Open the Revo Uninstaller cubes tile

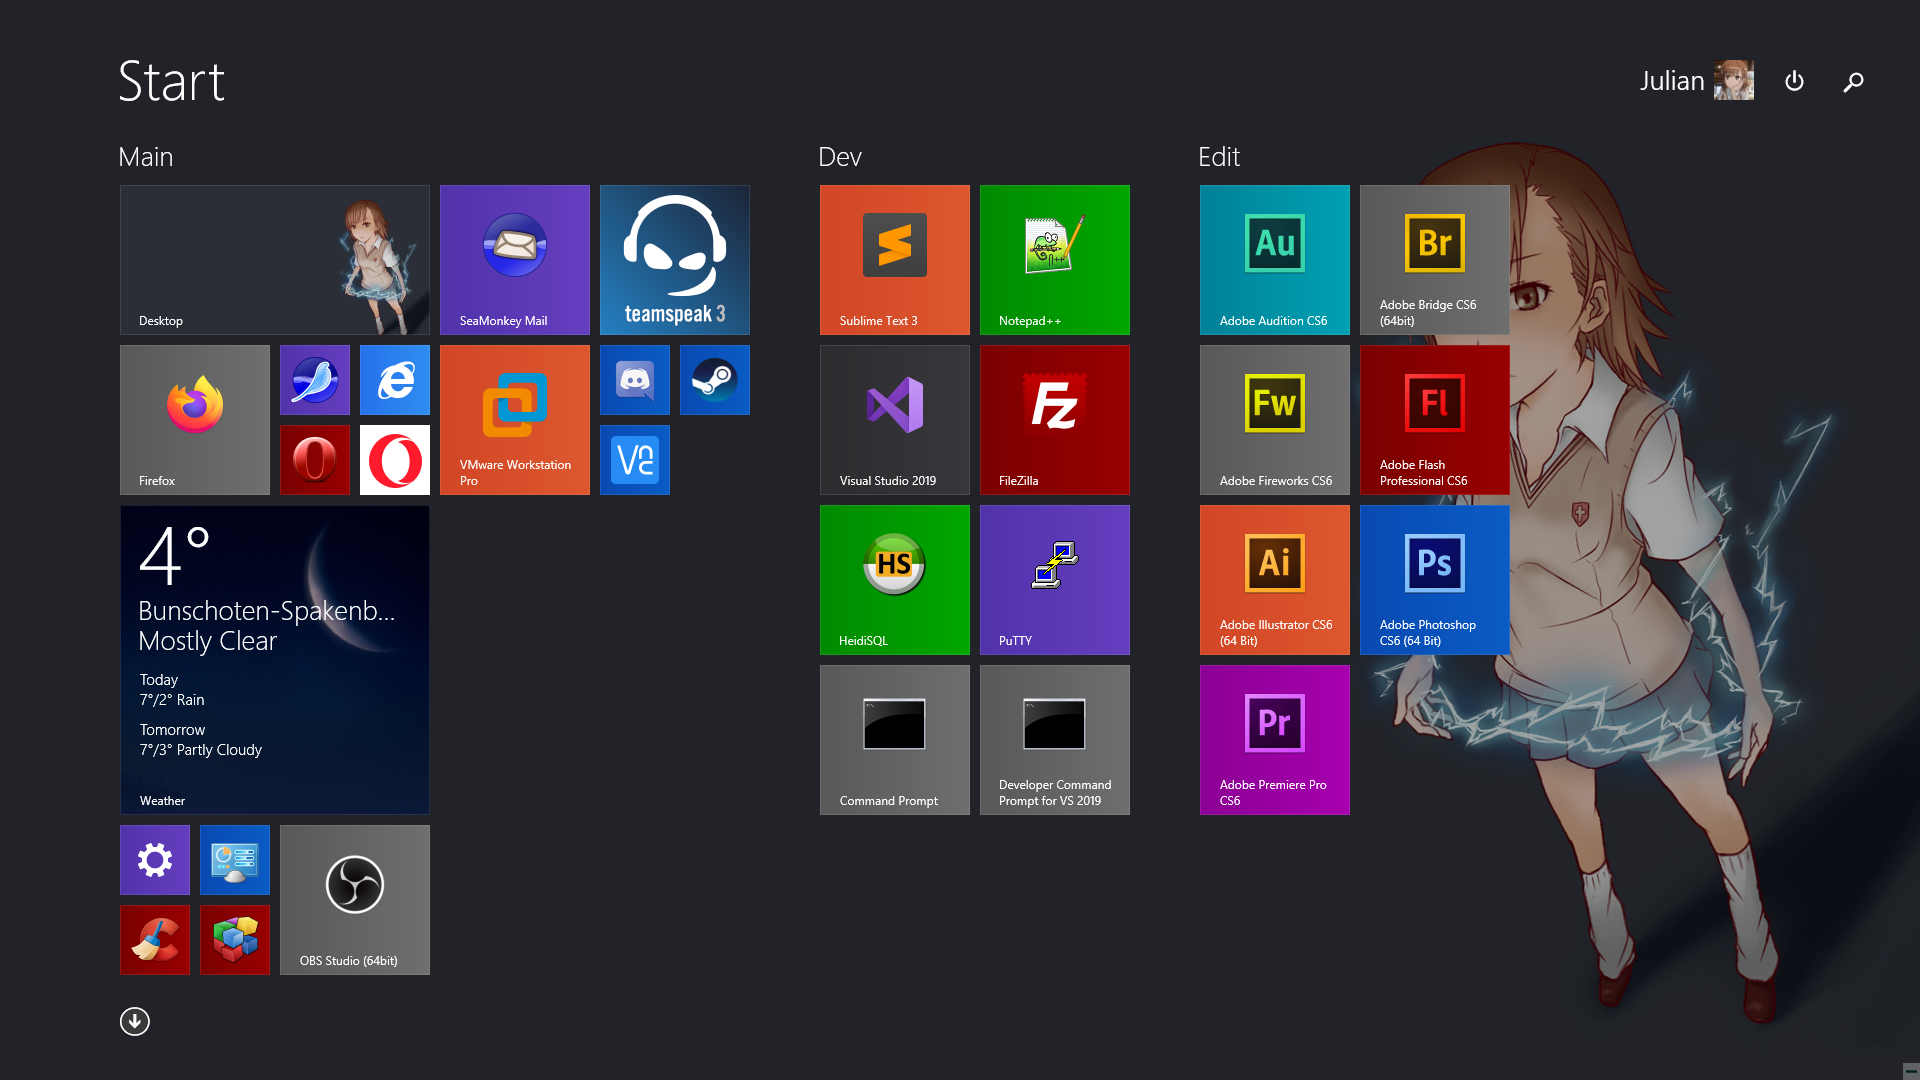235,940
